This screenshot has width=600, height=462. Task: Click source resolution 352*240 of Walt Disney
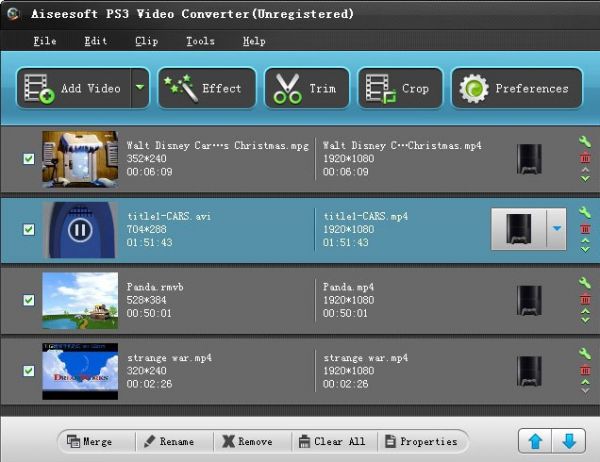146,158
